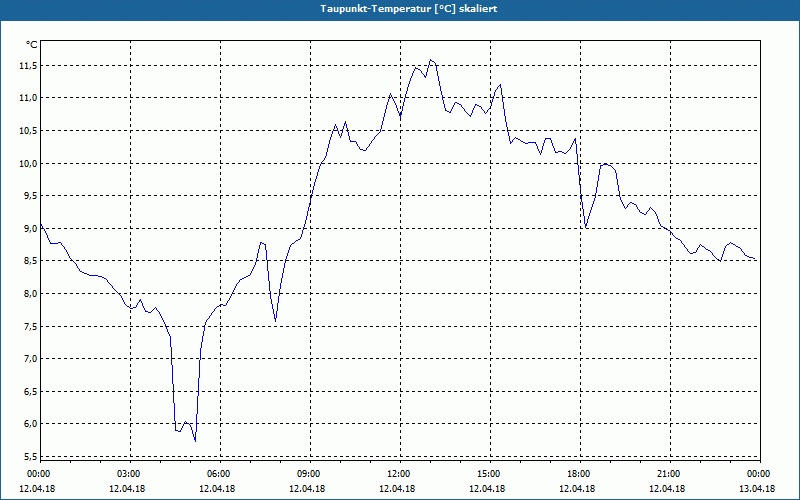Select the 9,0 y-axis value
Viewport: 800px width, 500px height.
(x=30, y=229)
